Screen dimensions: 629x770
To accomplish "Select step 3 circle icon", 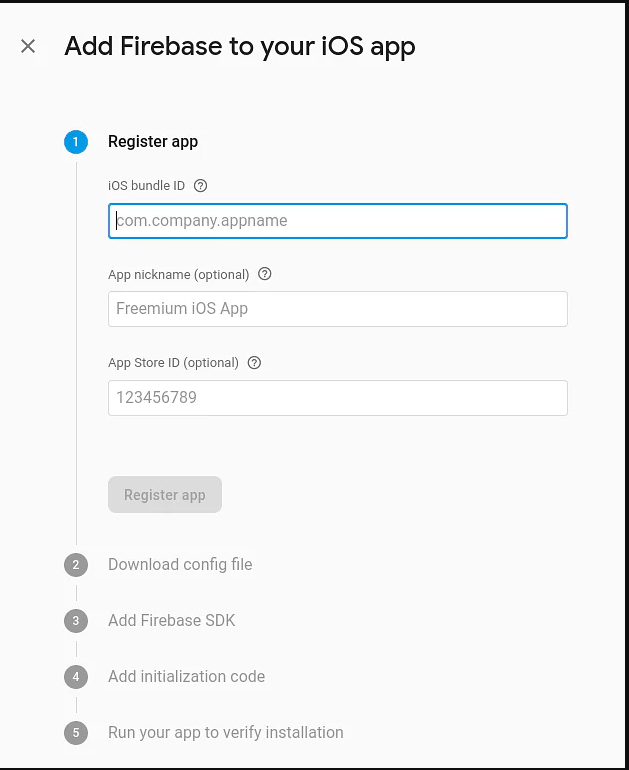I will pyautogui.click(x=76, y=621).
